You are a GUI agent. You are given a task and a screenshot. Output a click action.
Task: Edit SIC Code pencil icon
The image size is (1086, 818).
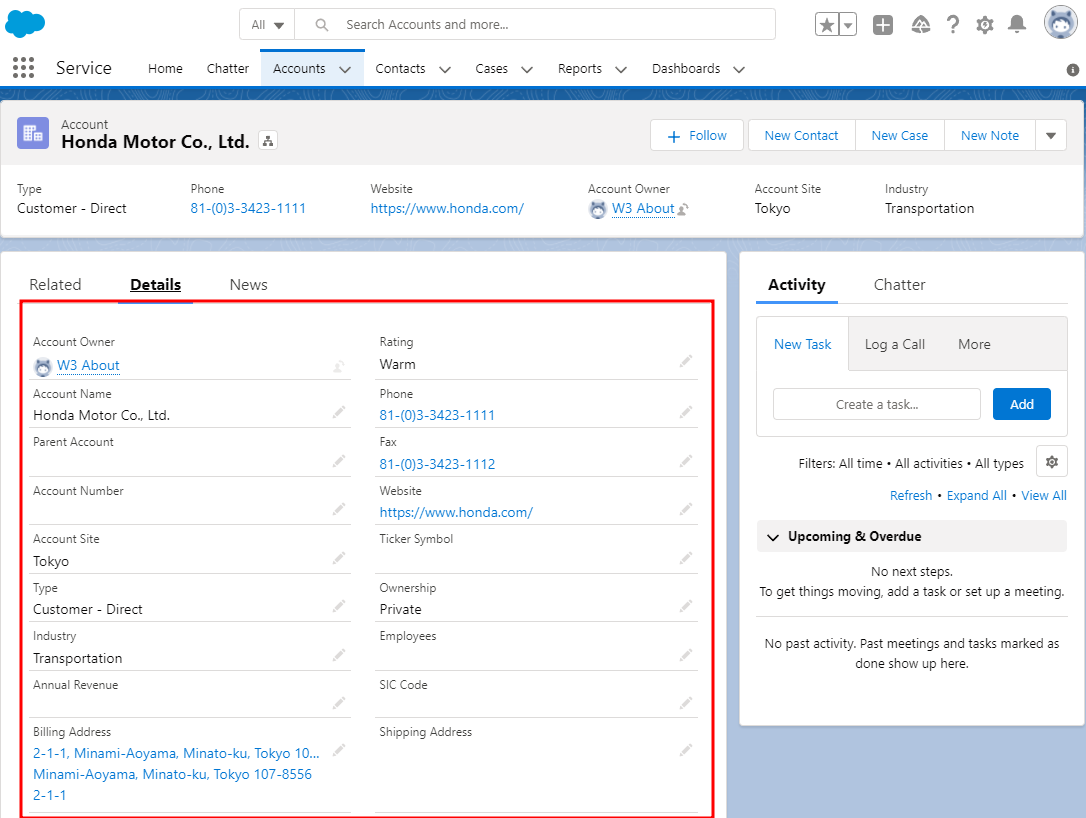click(x=686, y=703)
